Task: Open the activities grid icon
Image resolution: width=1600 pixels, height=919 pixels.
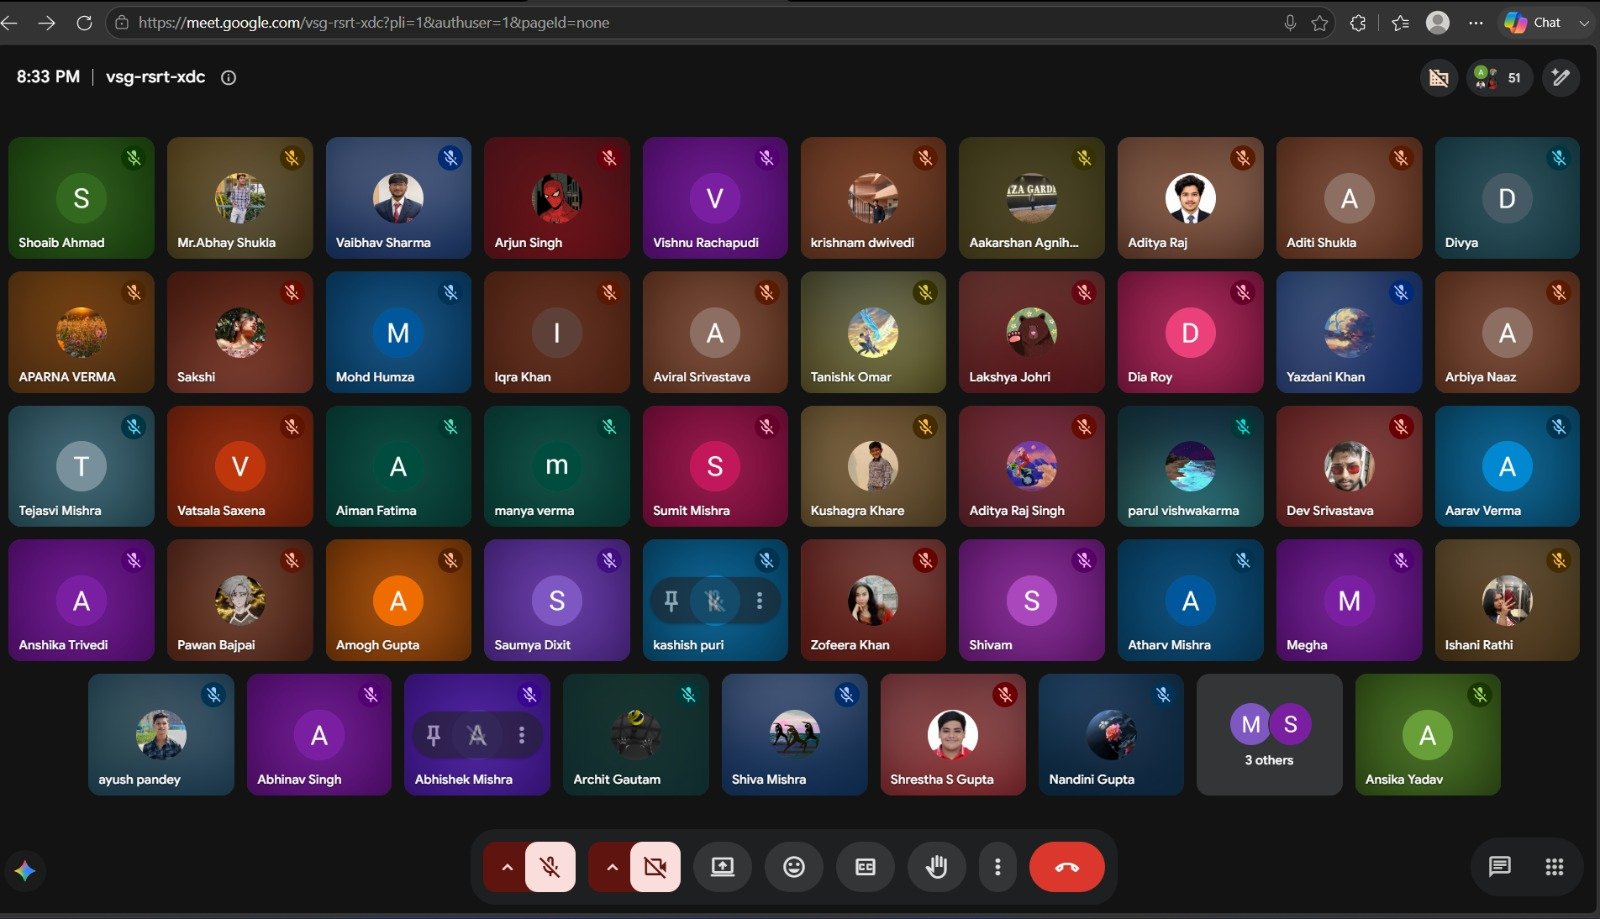Action: pos(1554,867)
